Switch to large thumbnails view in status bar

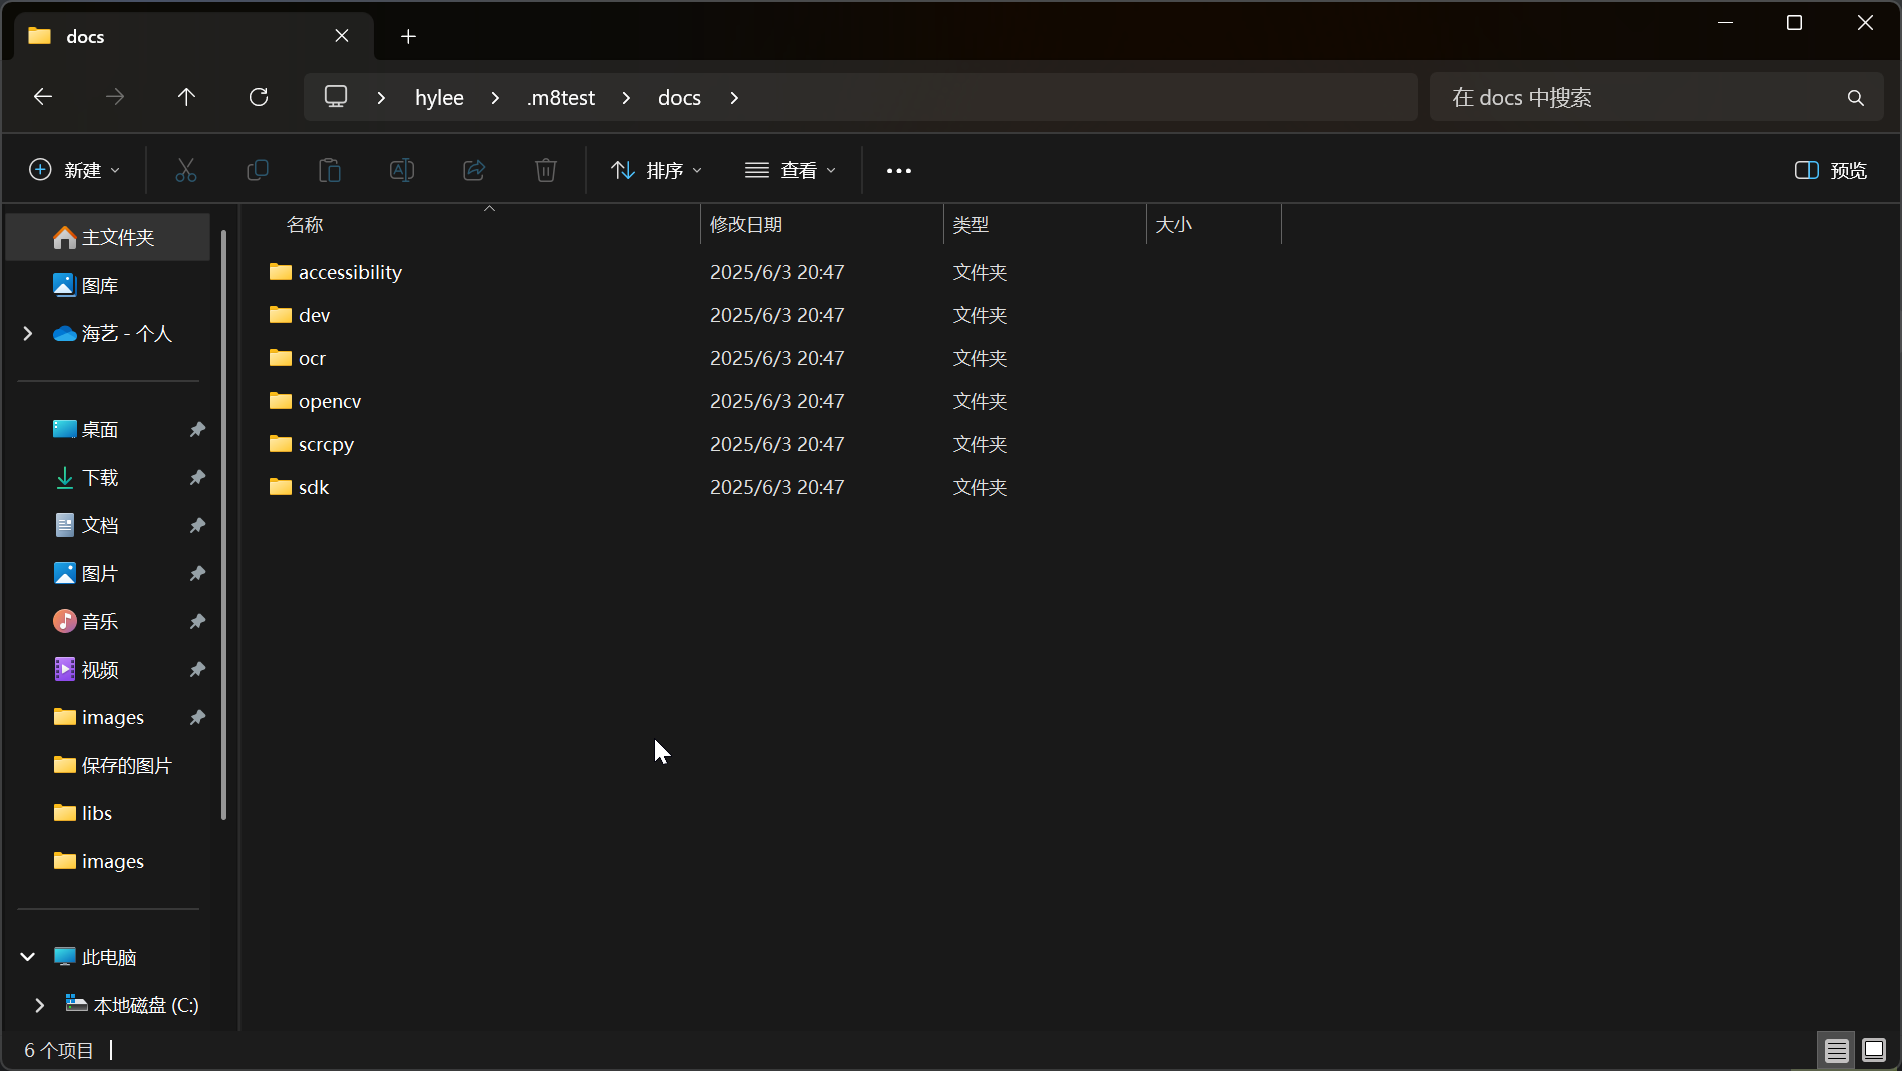point(1874,1050)
